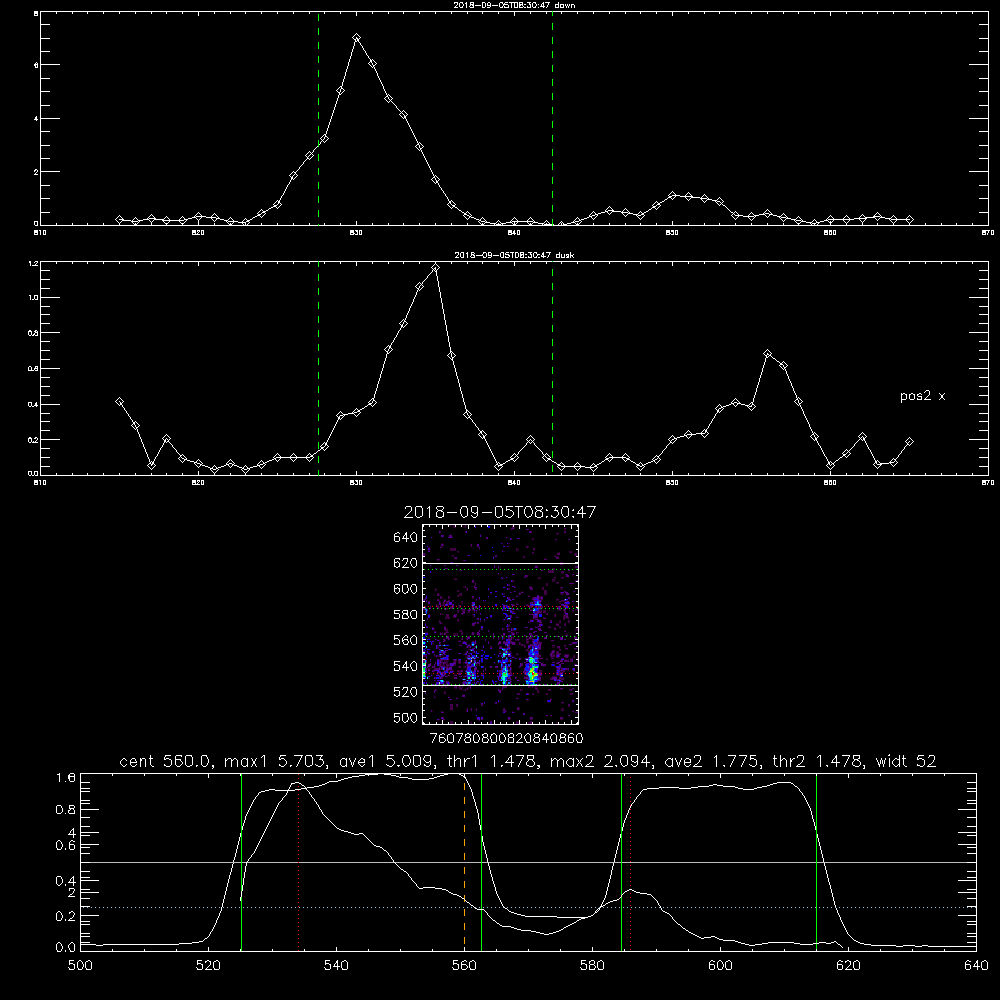Click the '640' y-axis label of the heatmap
This screenshot has height=1000, width=1000.
pyautogui.click(x=406, y=538)
